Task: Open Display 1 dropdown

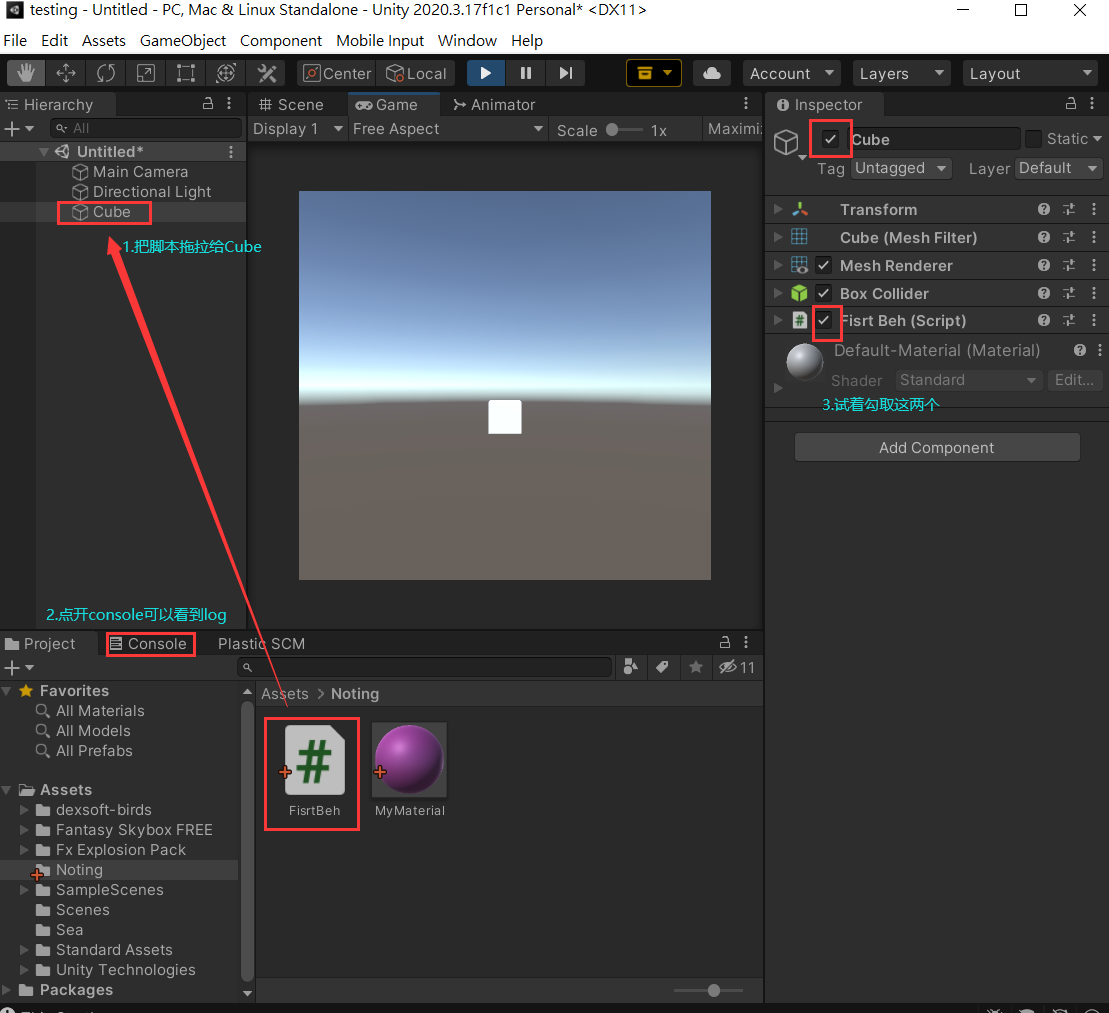Action: point(297,129)
